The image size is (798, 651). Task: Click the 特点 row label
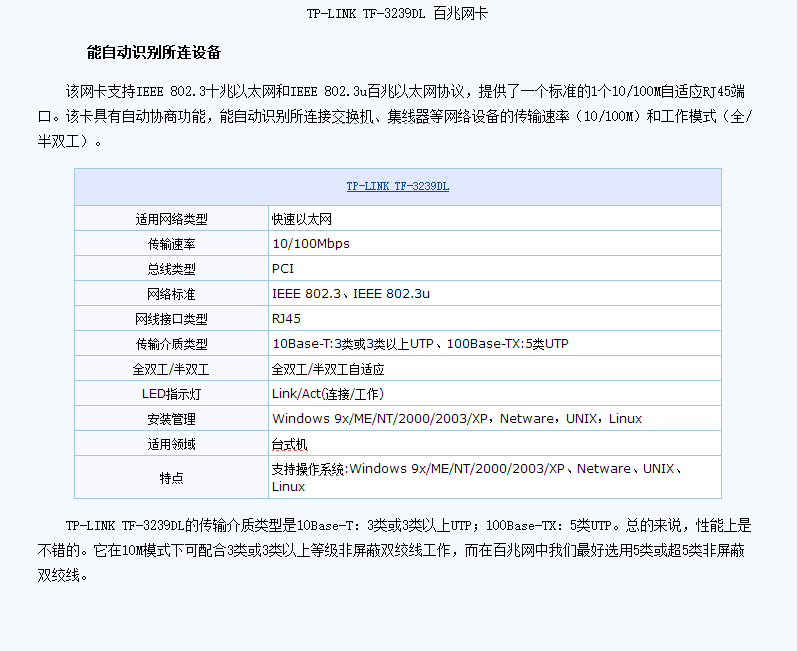click(x=171, y=478)
